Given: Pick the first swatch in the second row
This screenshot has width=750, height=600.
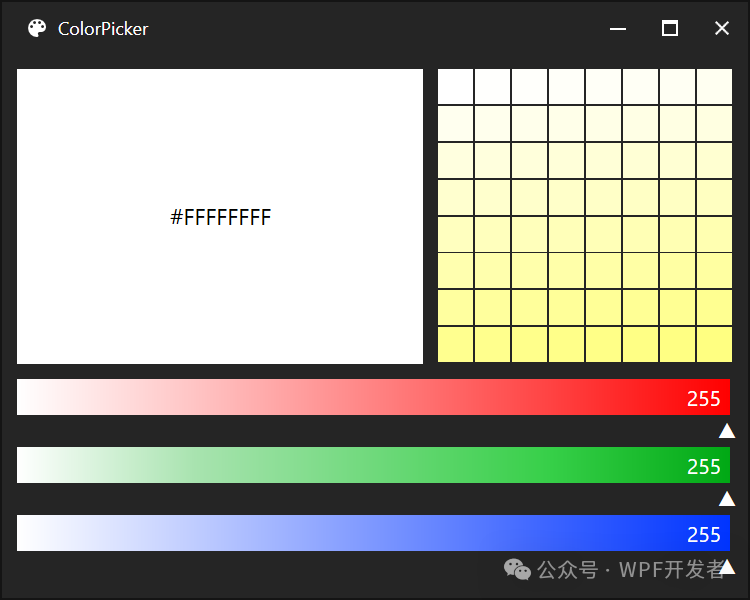Looking at the screenshot, I should [455, 123].
